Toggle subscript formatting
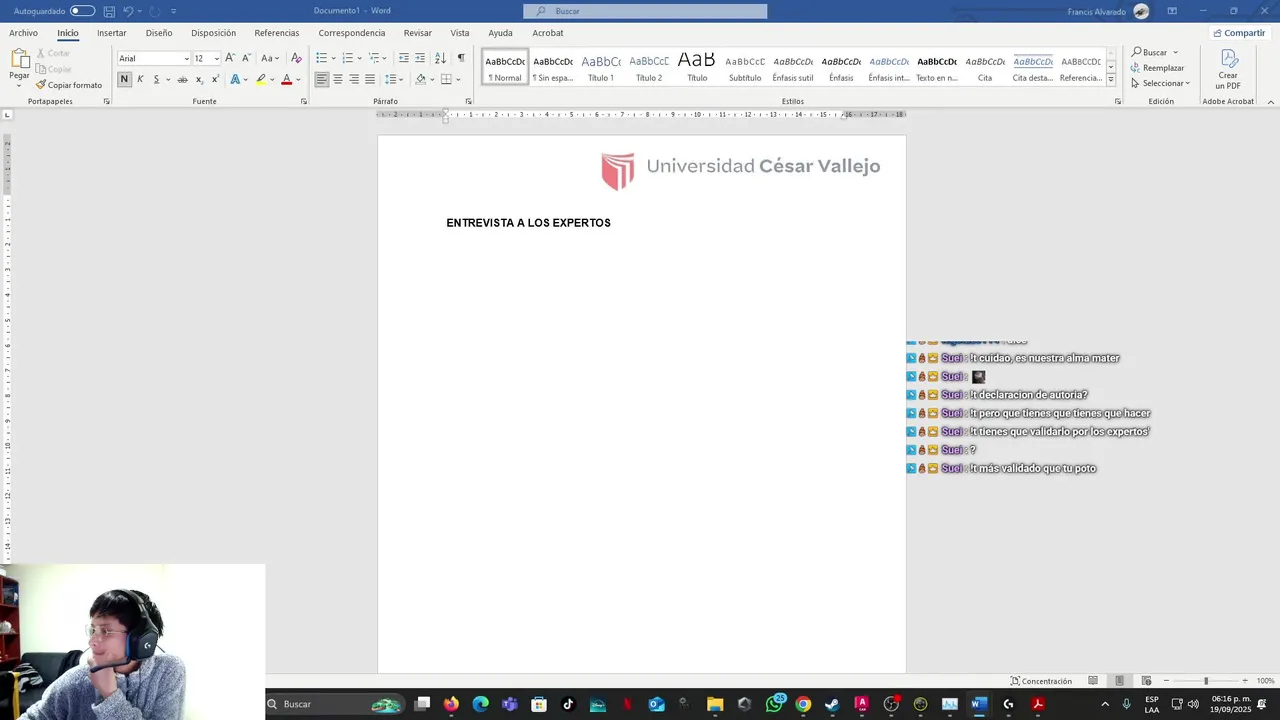1280x720 pixels. 199,79
